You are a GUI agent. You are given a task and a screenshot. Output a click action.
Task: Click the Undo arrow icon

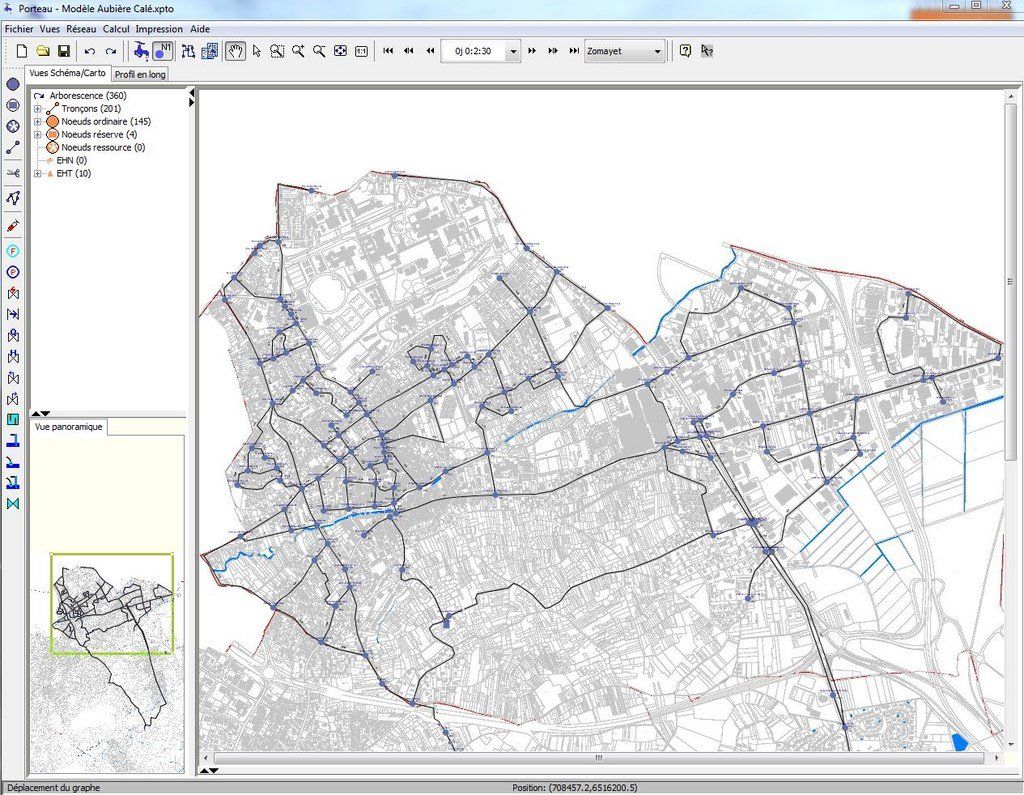coord(90,51)
